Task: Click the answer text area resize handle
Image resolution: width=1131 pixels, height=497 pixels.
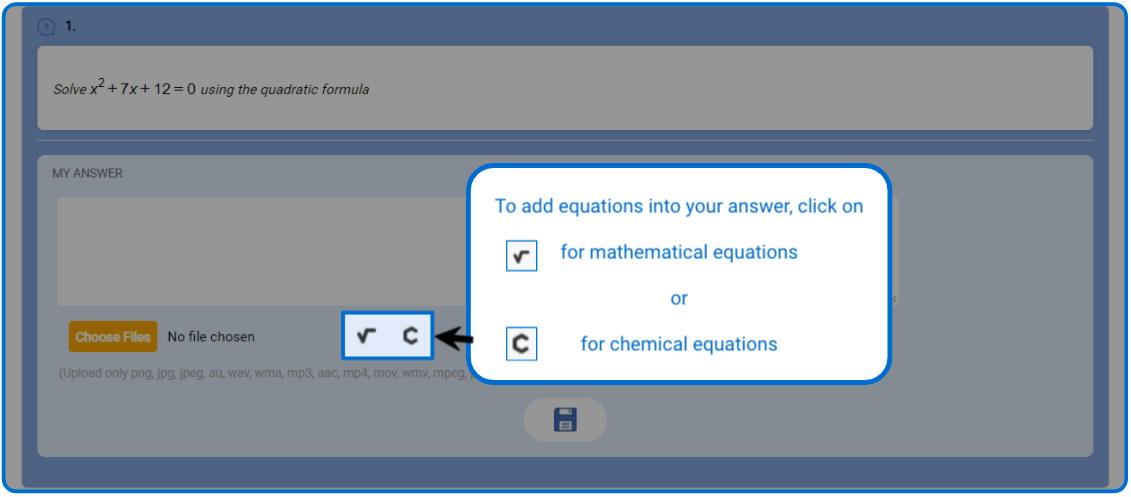Action: (x=894, y=300)
